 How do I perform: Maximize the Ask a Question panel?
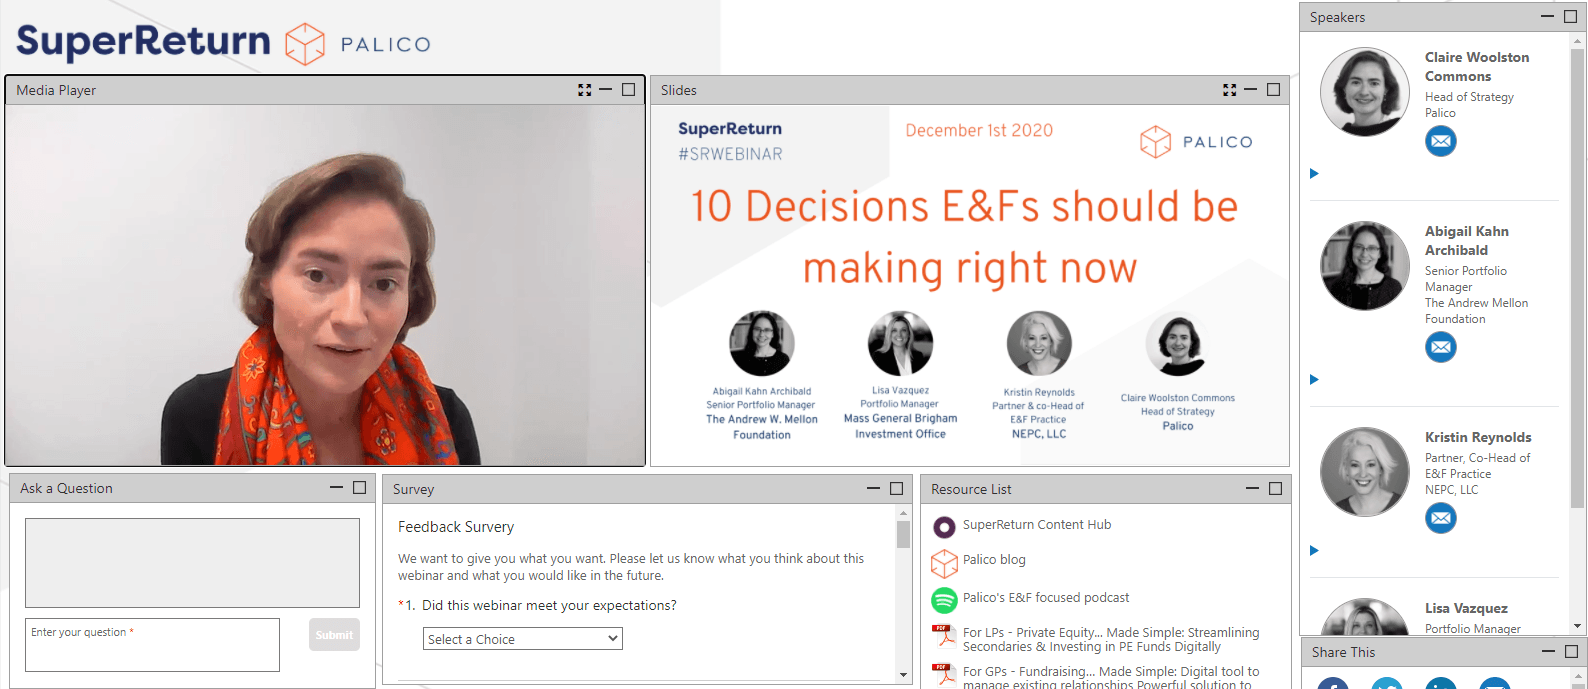[360, 488]
